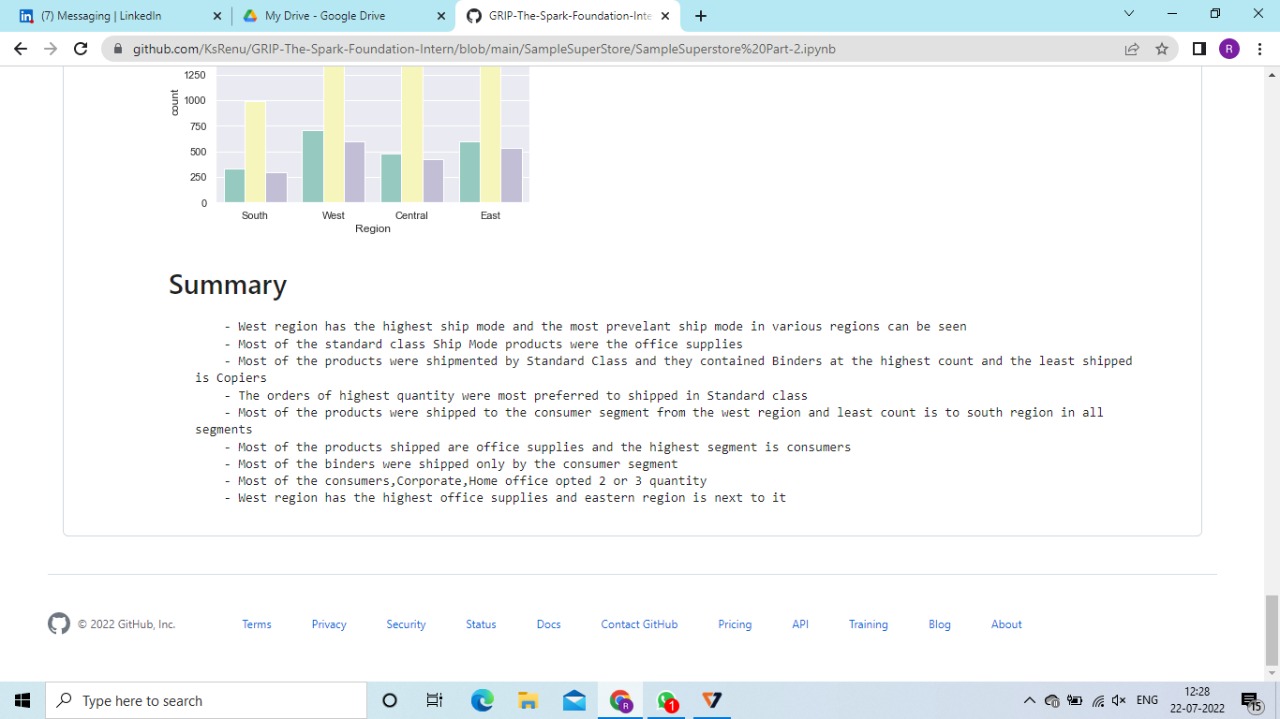Open File Explorer from the taskbar
This screenshot has height=719, width=1280.
pos(528,700)
